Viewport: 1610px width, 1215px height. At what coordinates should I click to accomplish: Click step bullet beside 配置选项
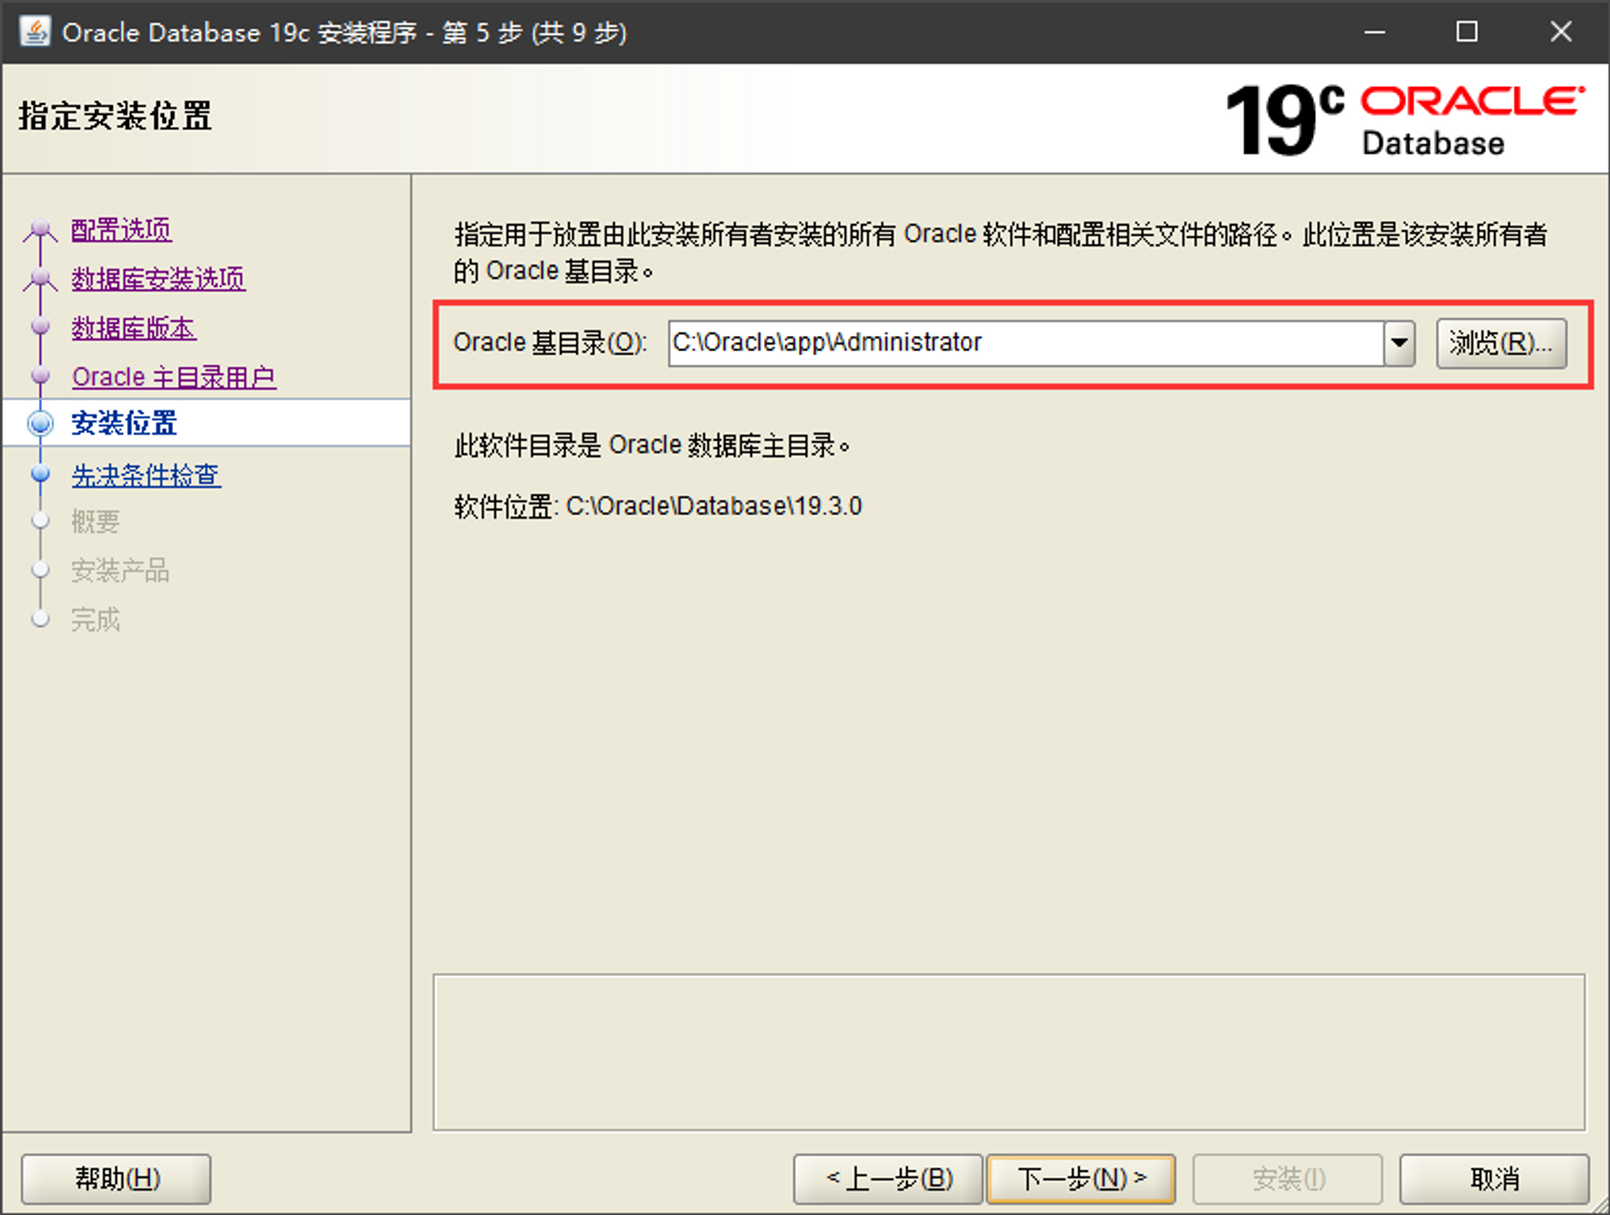[40, 230]
